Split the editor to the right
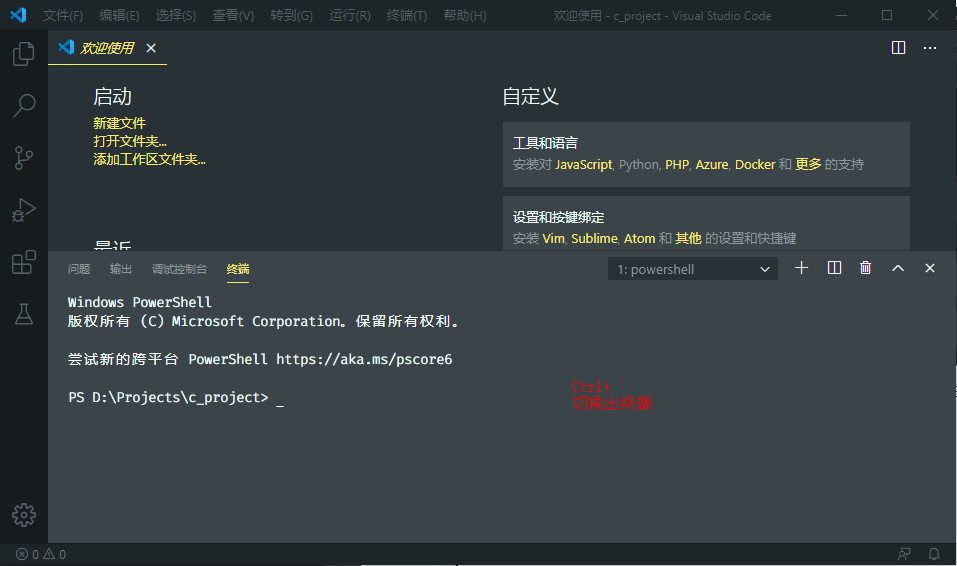The height and width of the screenshot is (566, 957). 898,48
